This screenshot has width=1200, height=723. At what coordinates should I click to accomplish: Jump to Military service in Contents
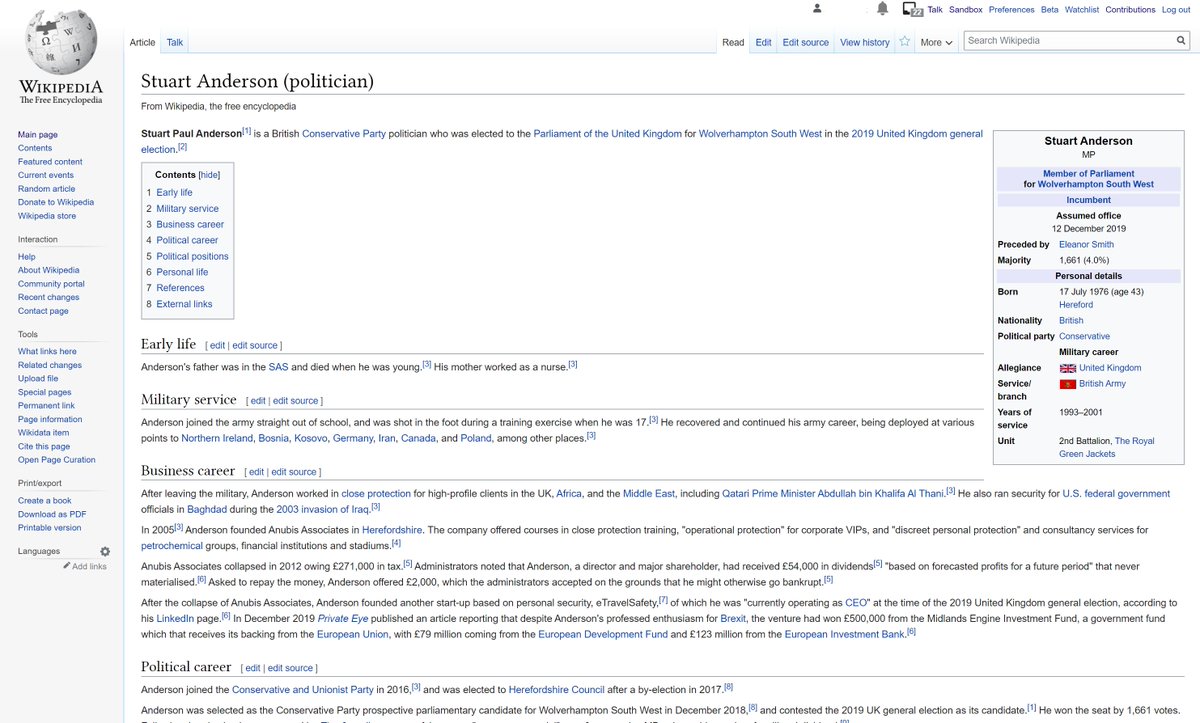[x=187, y=208]
